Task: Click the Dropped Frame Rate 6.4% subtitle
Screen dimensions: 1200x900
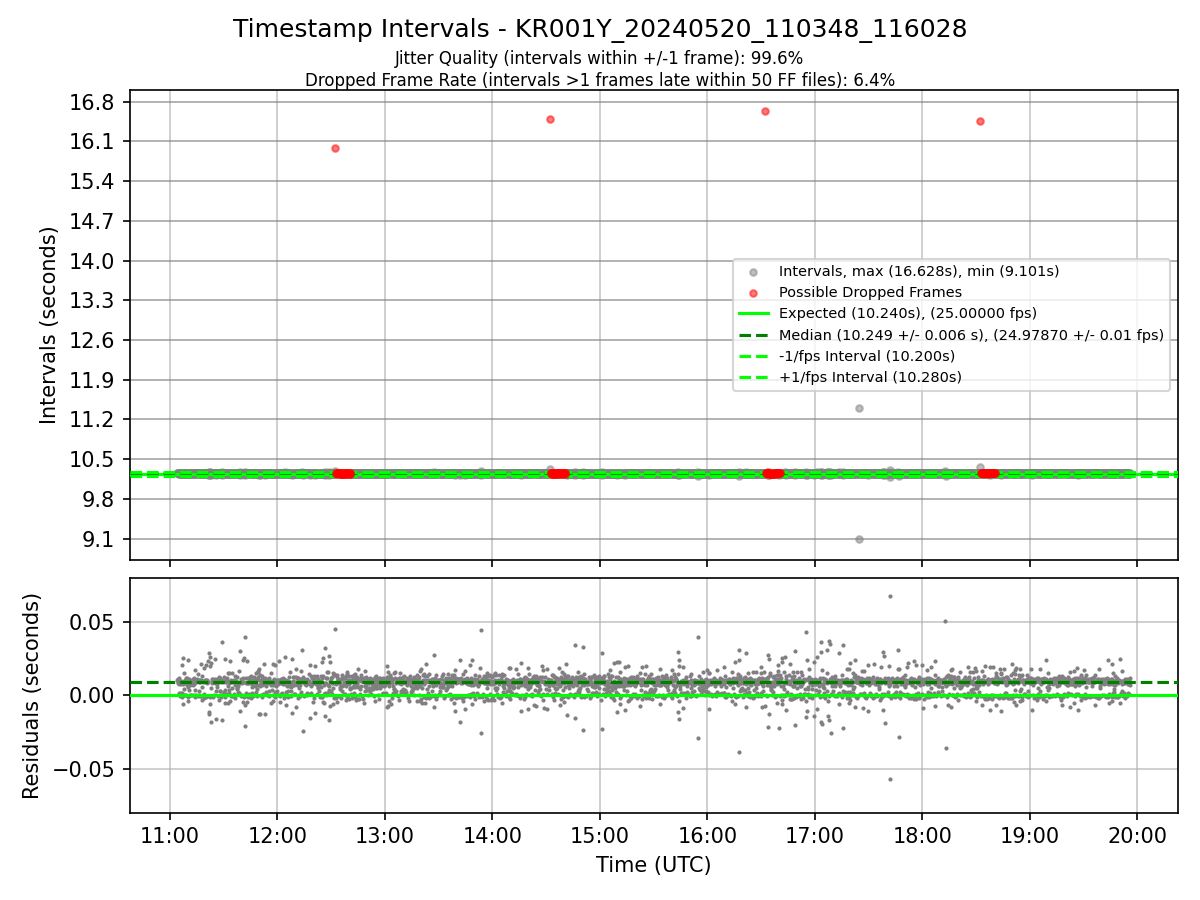Action: point(600,80)
